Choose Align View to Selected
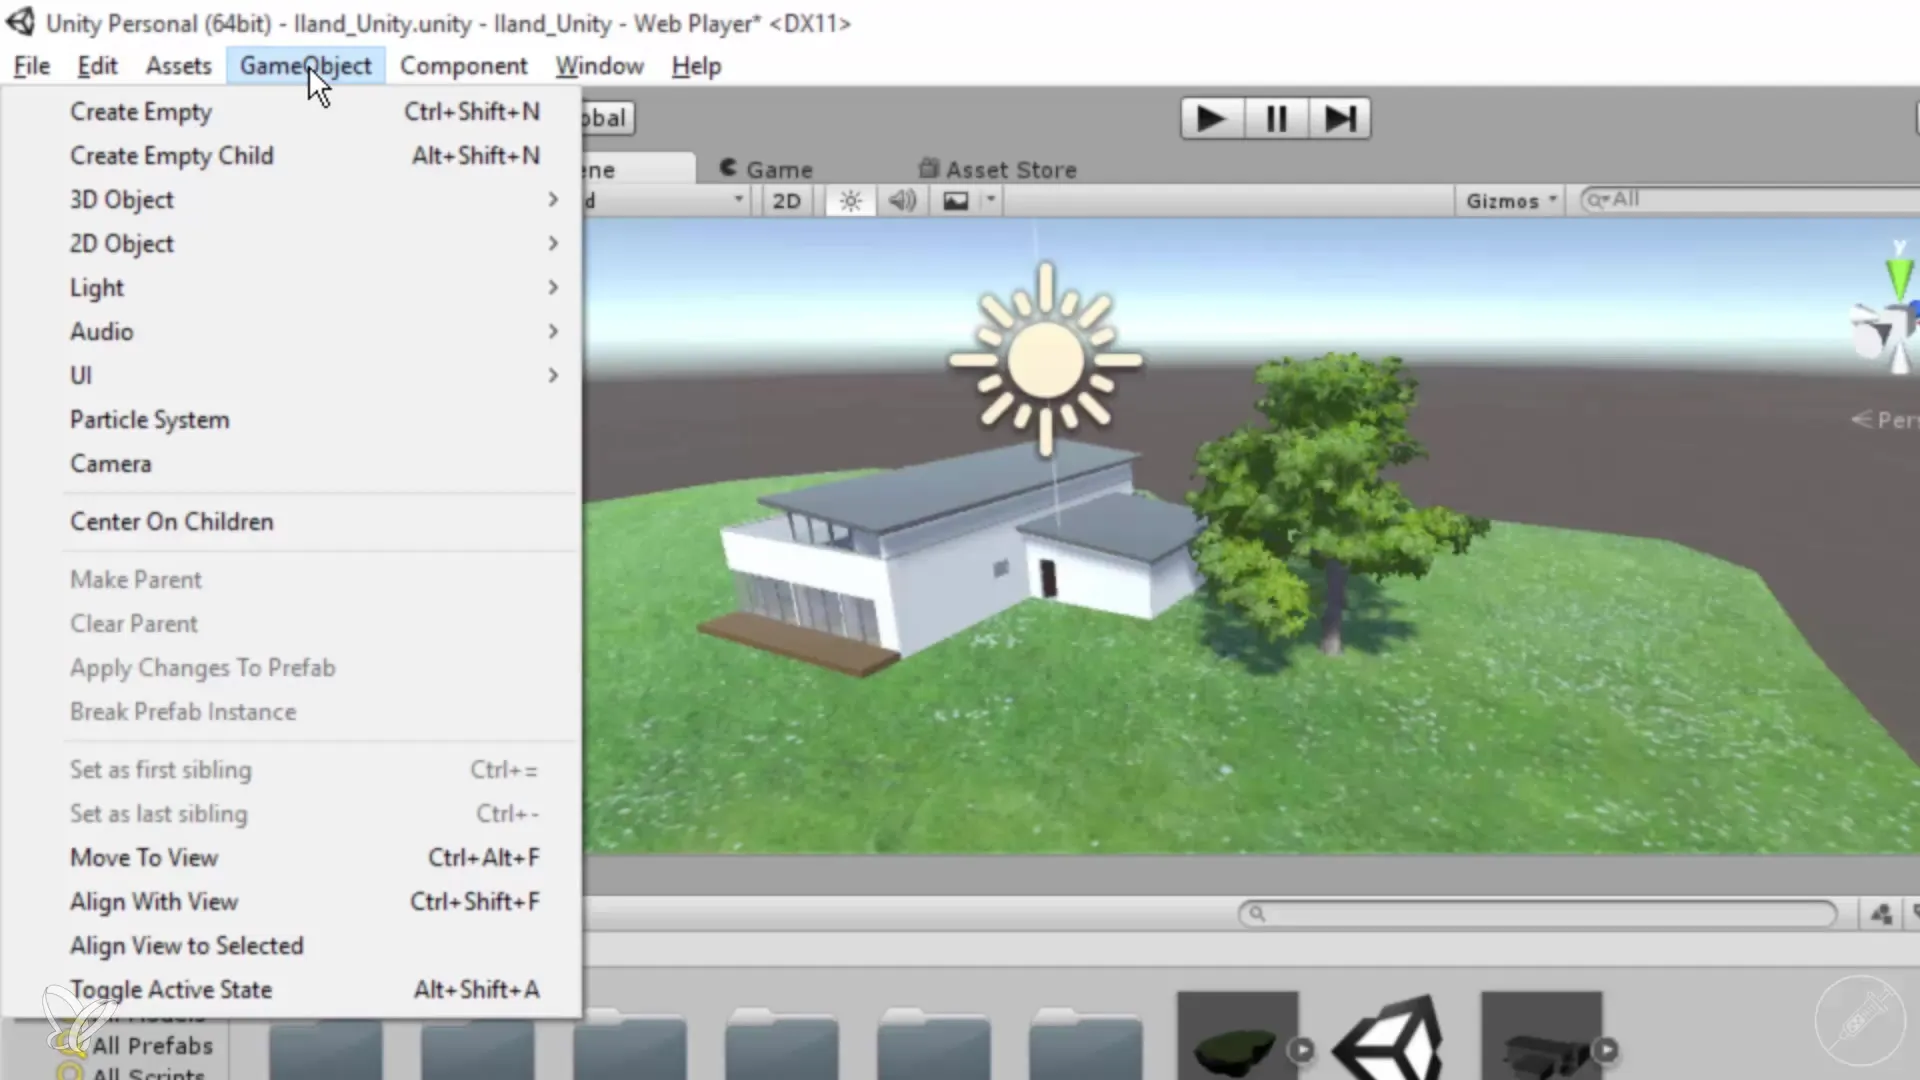 click(x=292, y=946)
